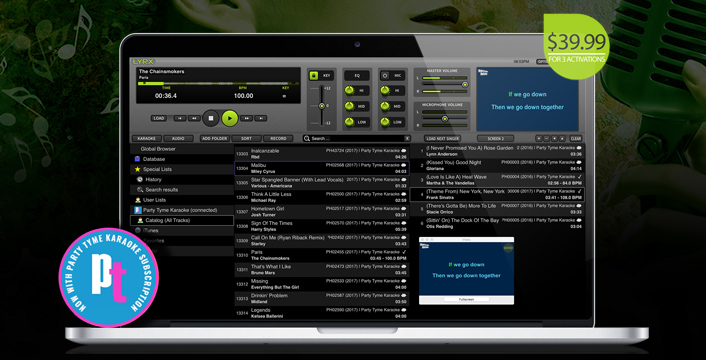
Task: Click the Microphone Volume slider knob
Action: point(444,119)
